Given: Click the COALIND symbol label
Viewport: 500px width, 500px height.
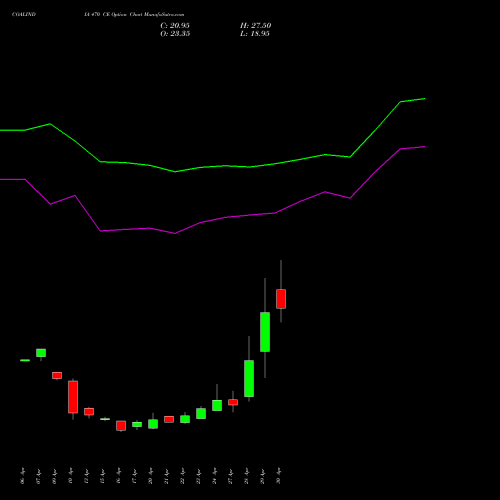Looking at the screenshot, I should pyautogui.click(x=24, y=14).
